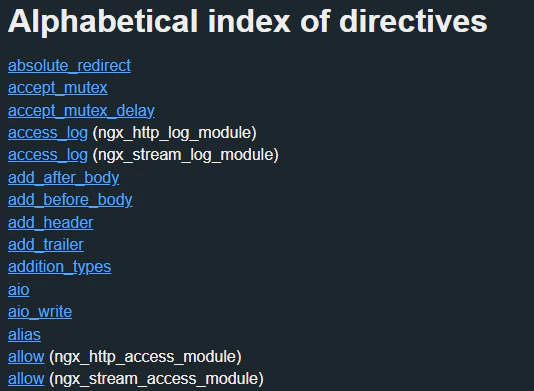Click the (ngx_stream_access_module) text label

tap(156, 379)
